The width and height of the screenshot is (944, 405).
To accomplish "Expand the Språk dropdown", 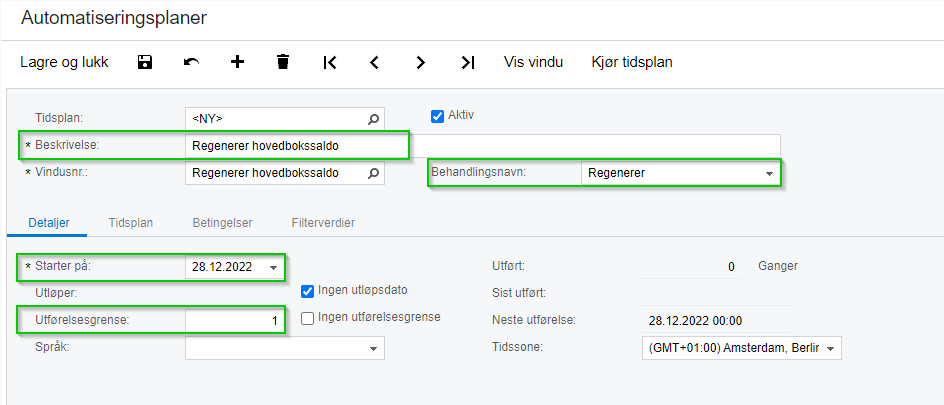I will (x=373, y=348).
